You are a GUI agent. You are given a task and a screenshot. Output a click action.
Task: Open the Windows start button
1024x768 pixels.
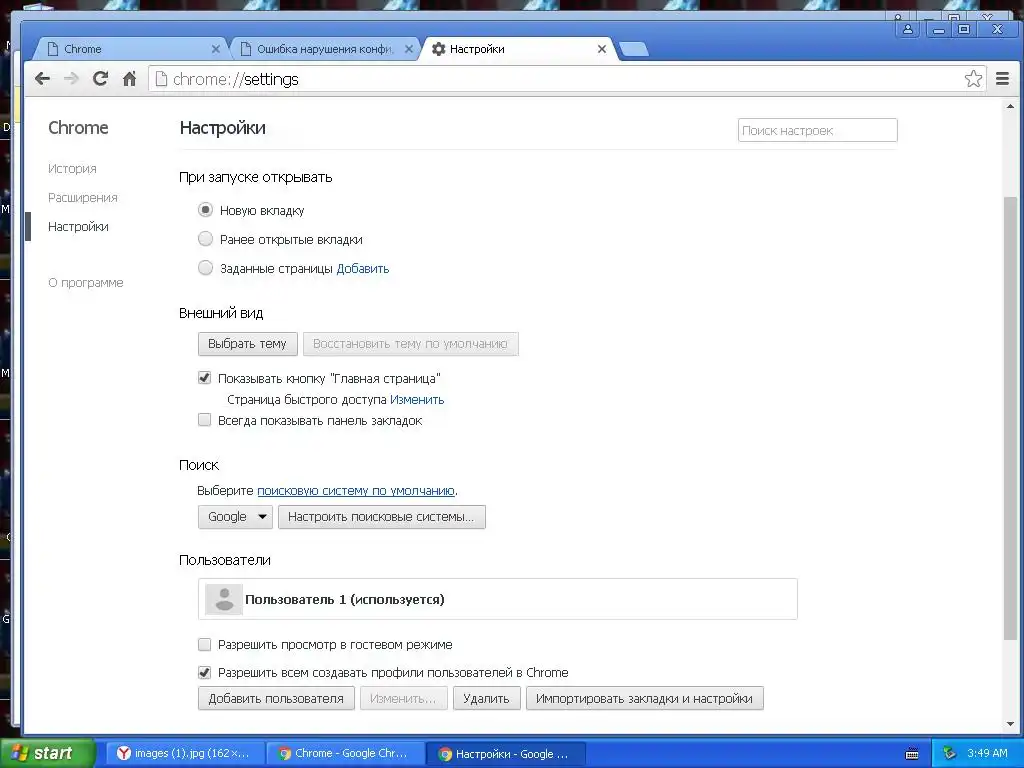coord(47,754)
